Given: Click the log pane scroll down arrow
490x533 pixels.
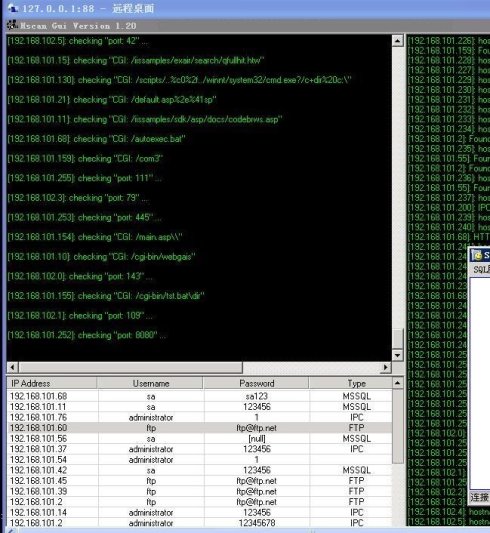Looking at the screenshot, I should (x=397, y=355).
